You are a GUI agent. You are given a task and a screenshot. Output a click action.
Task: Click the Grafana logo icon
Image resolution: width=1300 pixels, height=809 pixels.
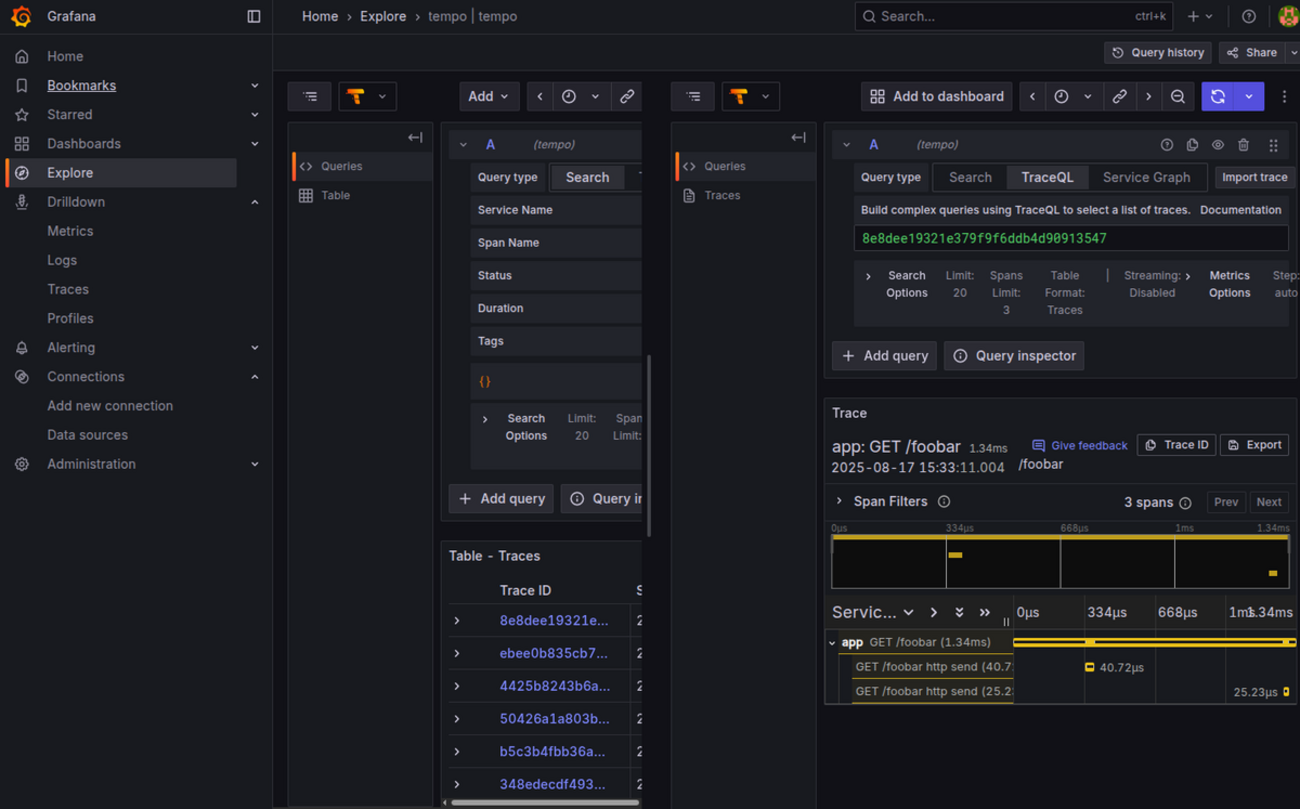point(21,16)
